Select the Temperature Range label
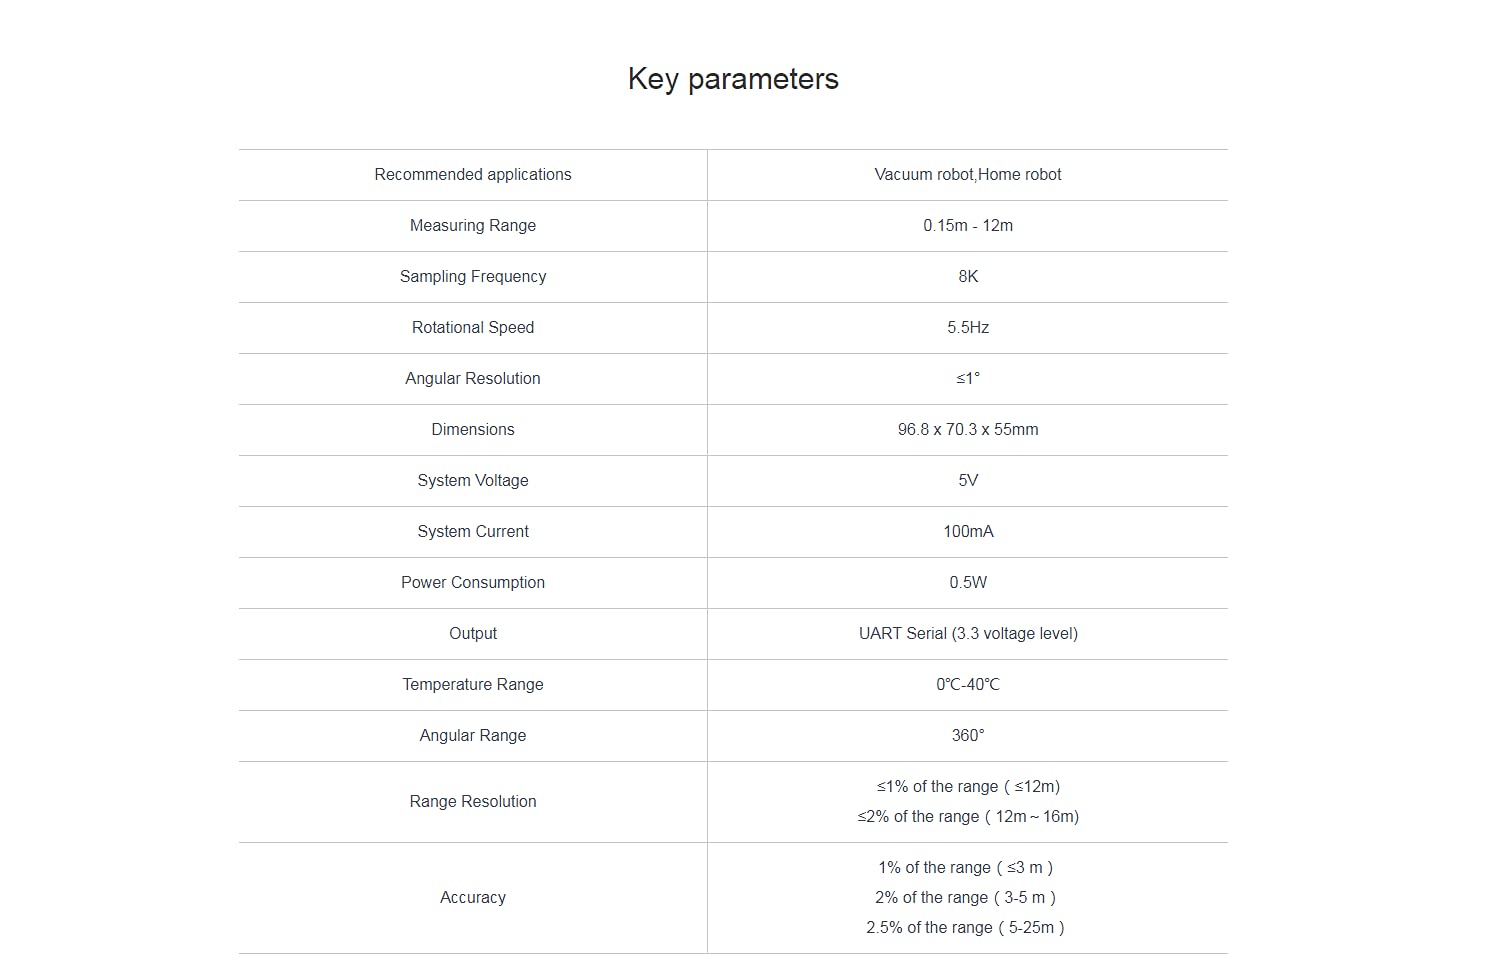This screenshot has width=1507, height=974. click(x=473, y=684)
